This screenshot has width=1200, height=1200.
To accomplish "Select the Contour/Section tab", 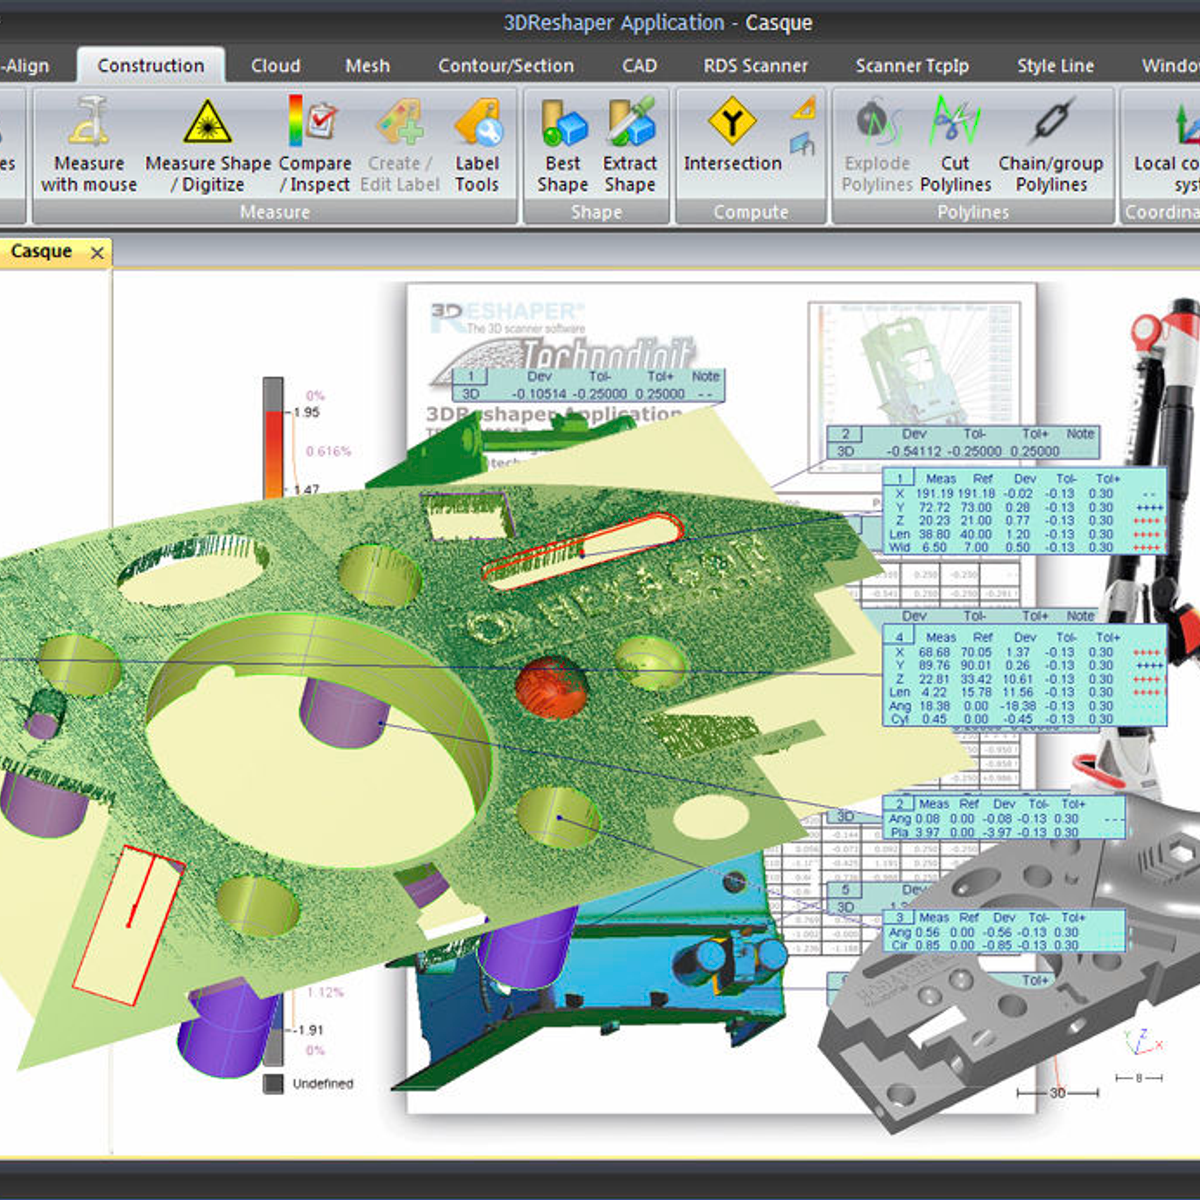I will point(506,66).
